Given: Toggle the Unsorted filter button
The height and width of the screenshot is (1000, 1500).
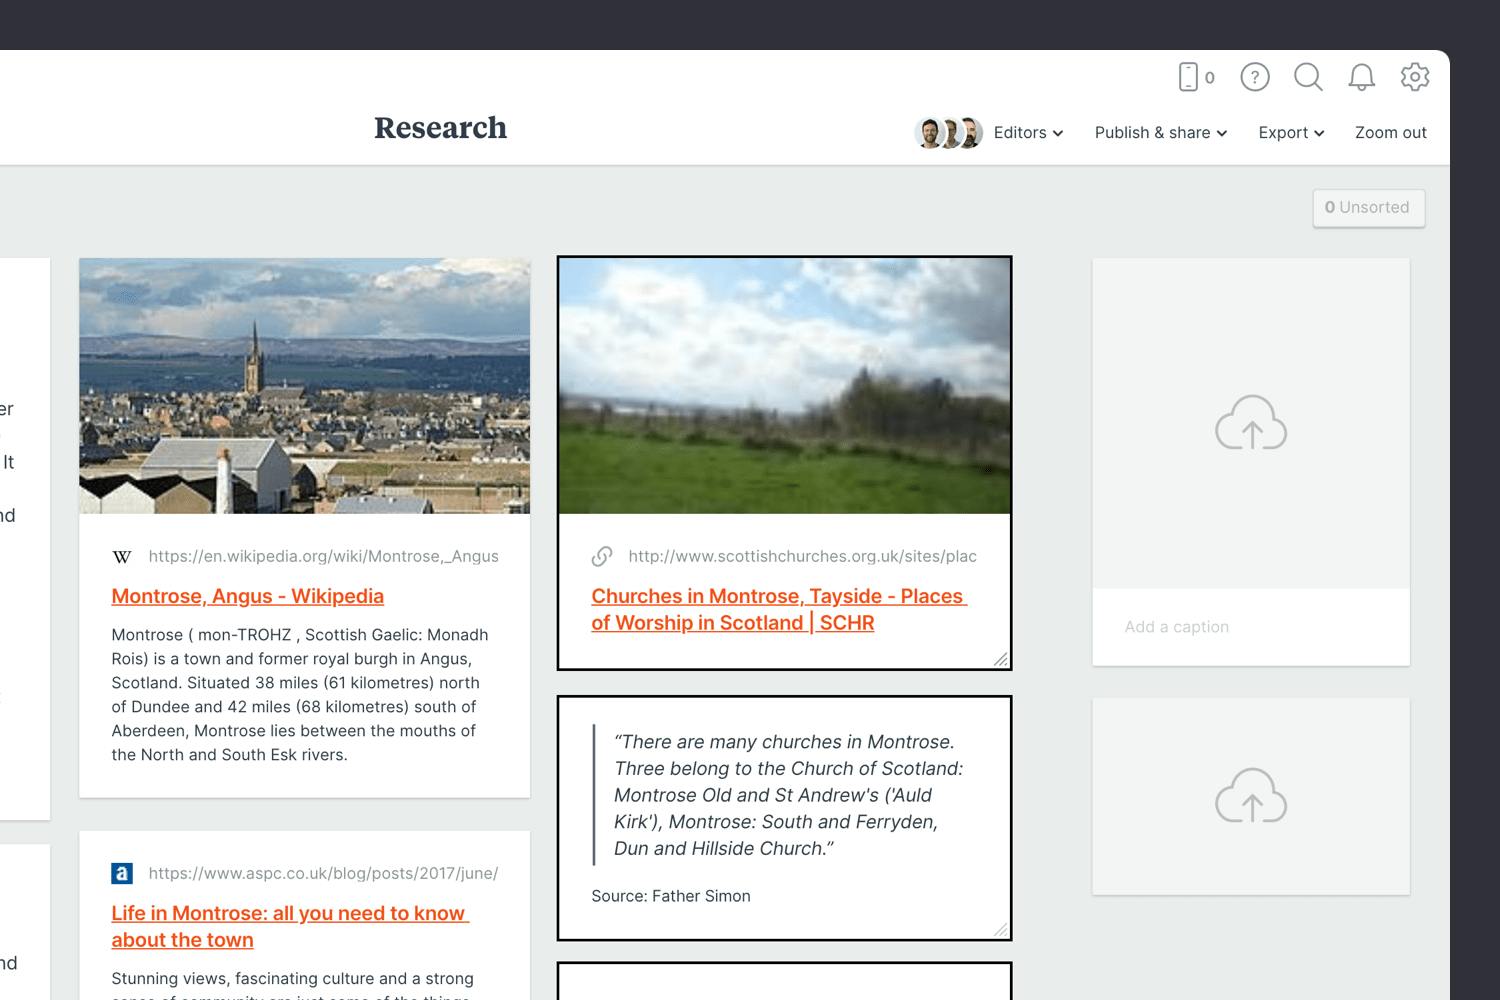Looking at the screenshot, I should 1369,207.
